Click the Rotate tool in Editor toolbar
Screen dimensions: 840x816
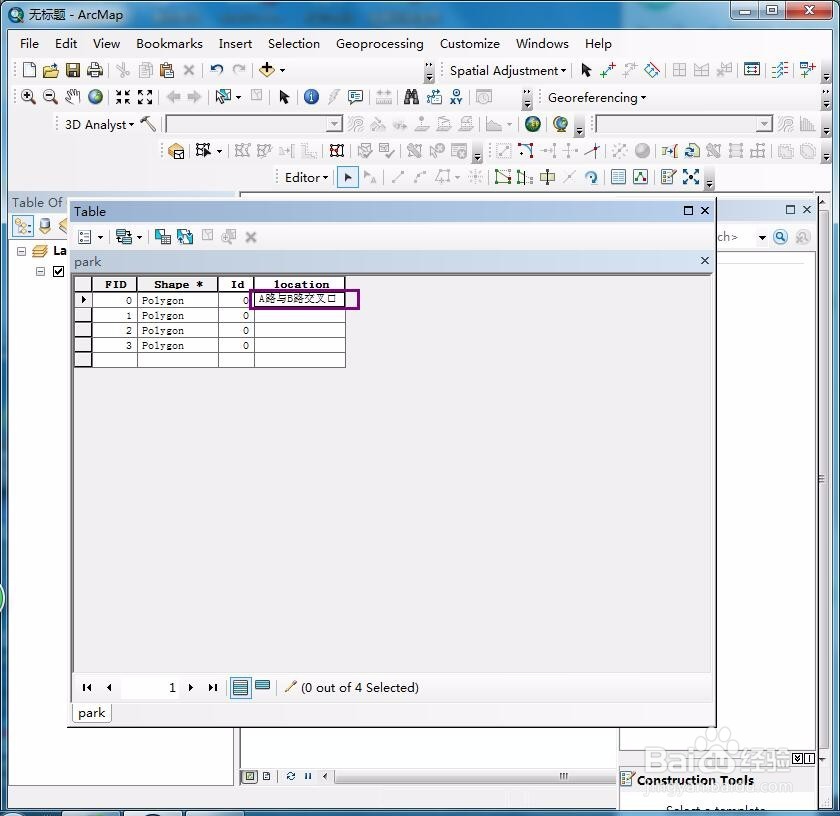click(591, 177)
